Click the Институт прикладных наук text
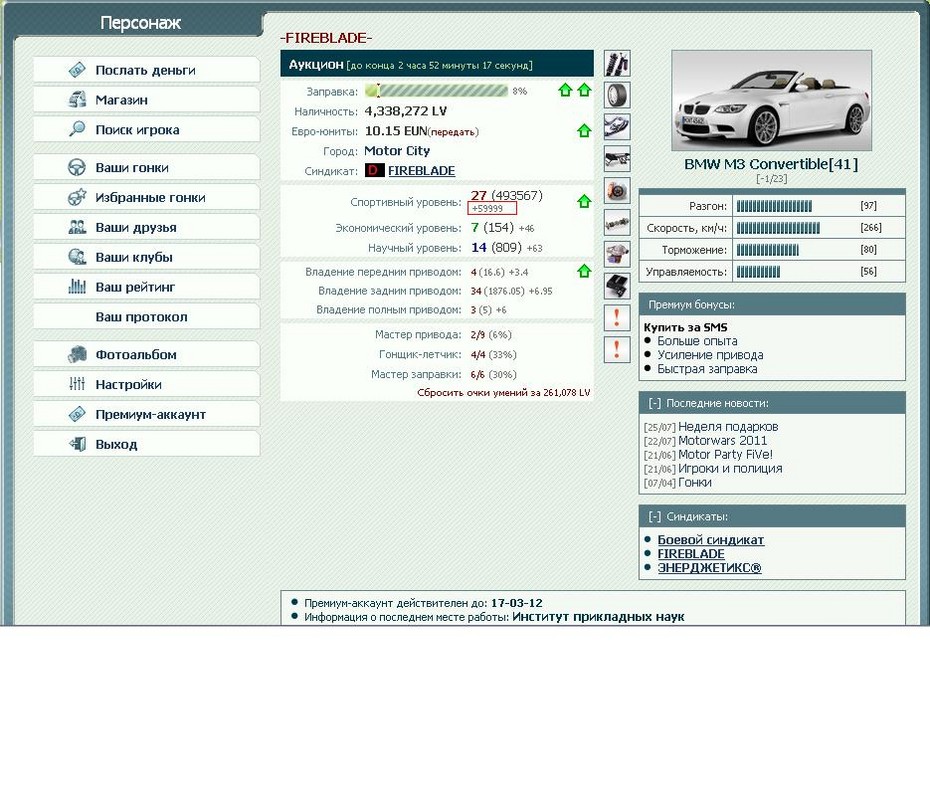This screenshot has width=930, height=802. pyautogui.click(x=598, y=616)
